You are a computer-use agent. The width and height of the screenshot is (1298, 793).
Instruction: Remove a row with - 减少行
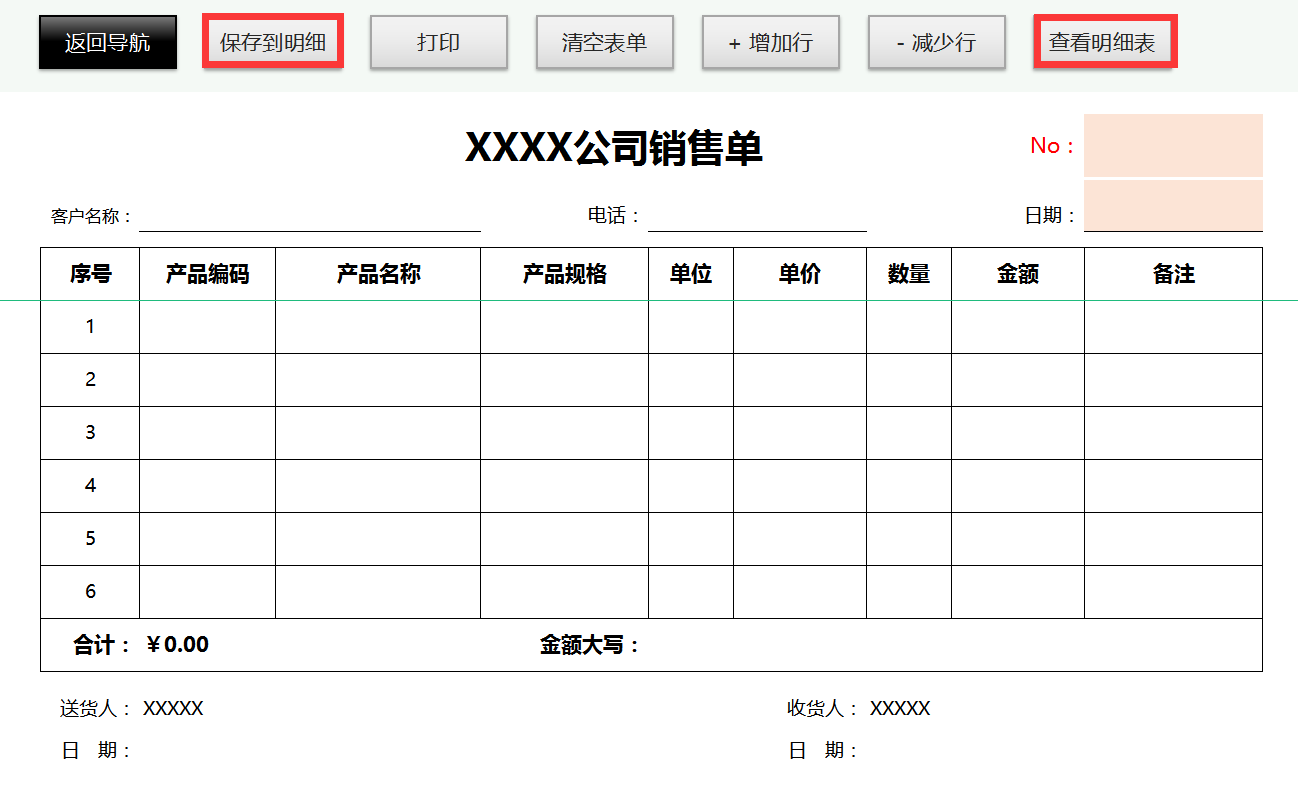tap(936, 43)
